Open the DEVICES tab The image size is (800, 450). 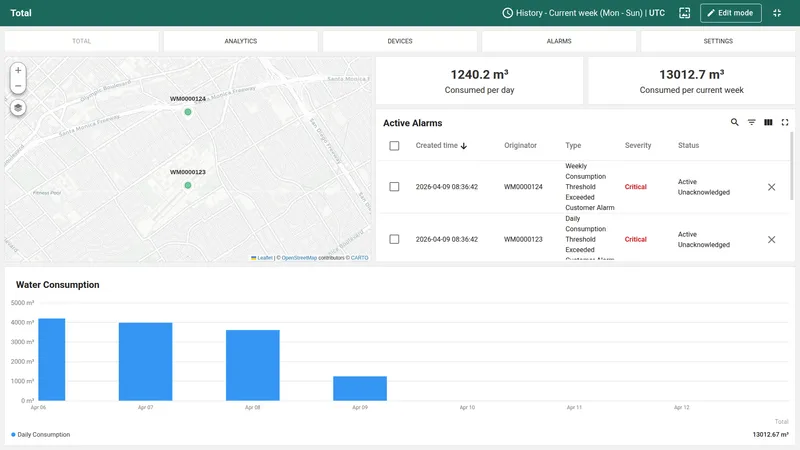(x=399, y=41)
